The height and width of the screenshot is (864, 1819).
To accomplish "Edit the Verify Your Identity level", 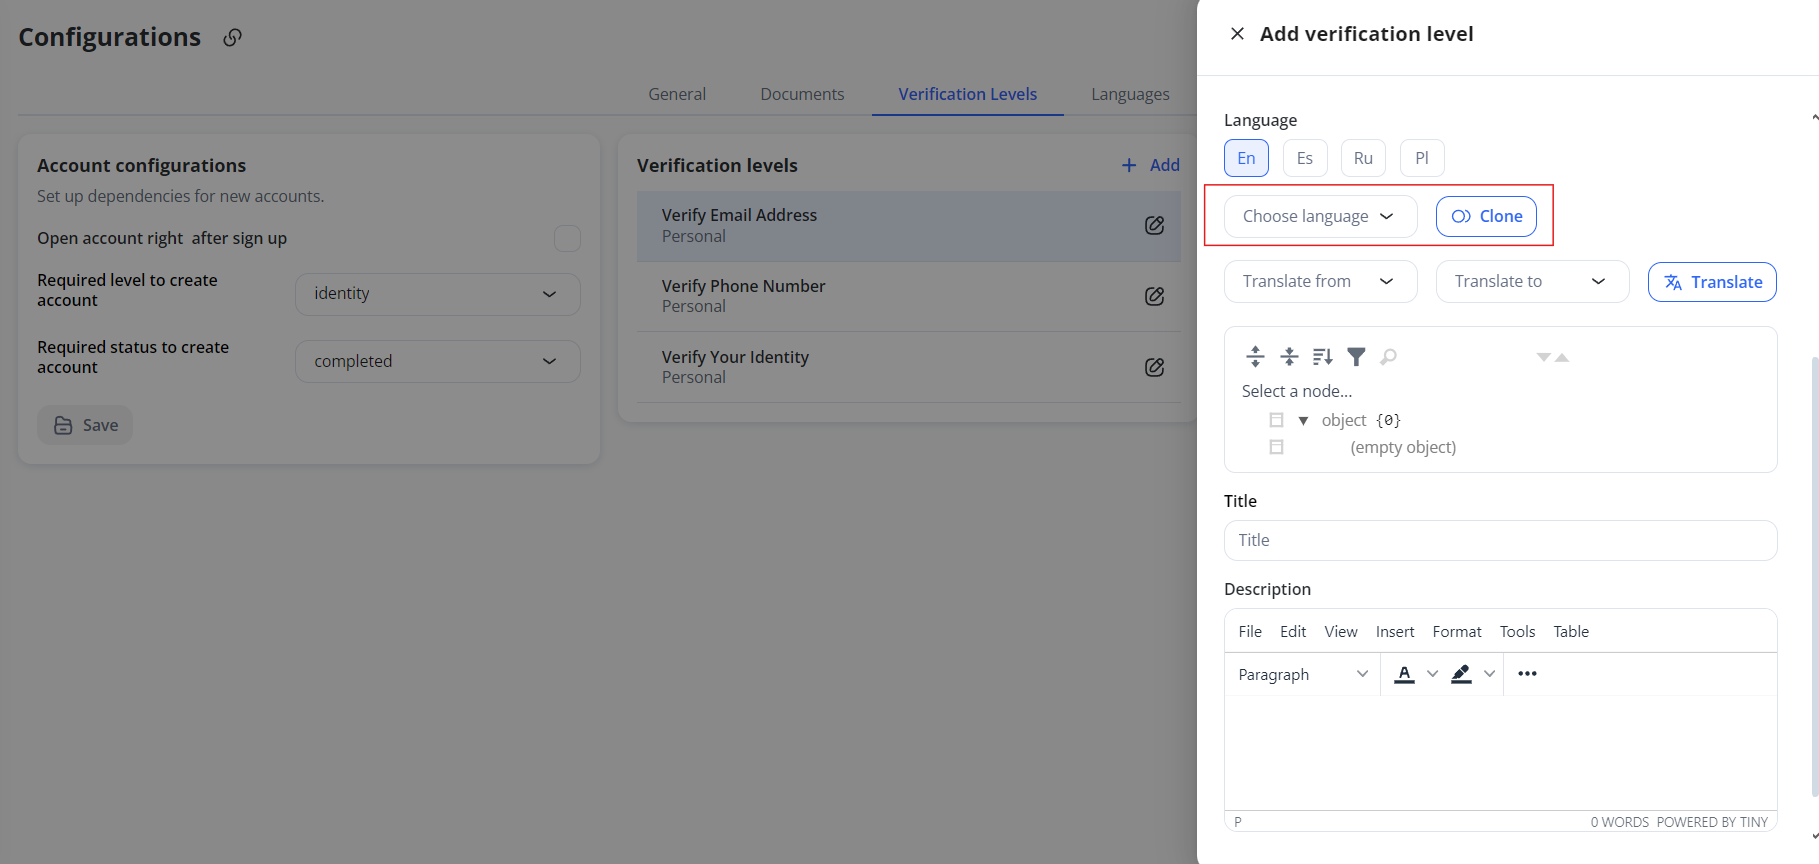I will [1154, 367].
